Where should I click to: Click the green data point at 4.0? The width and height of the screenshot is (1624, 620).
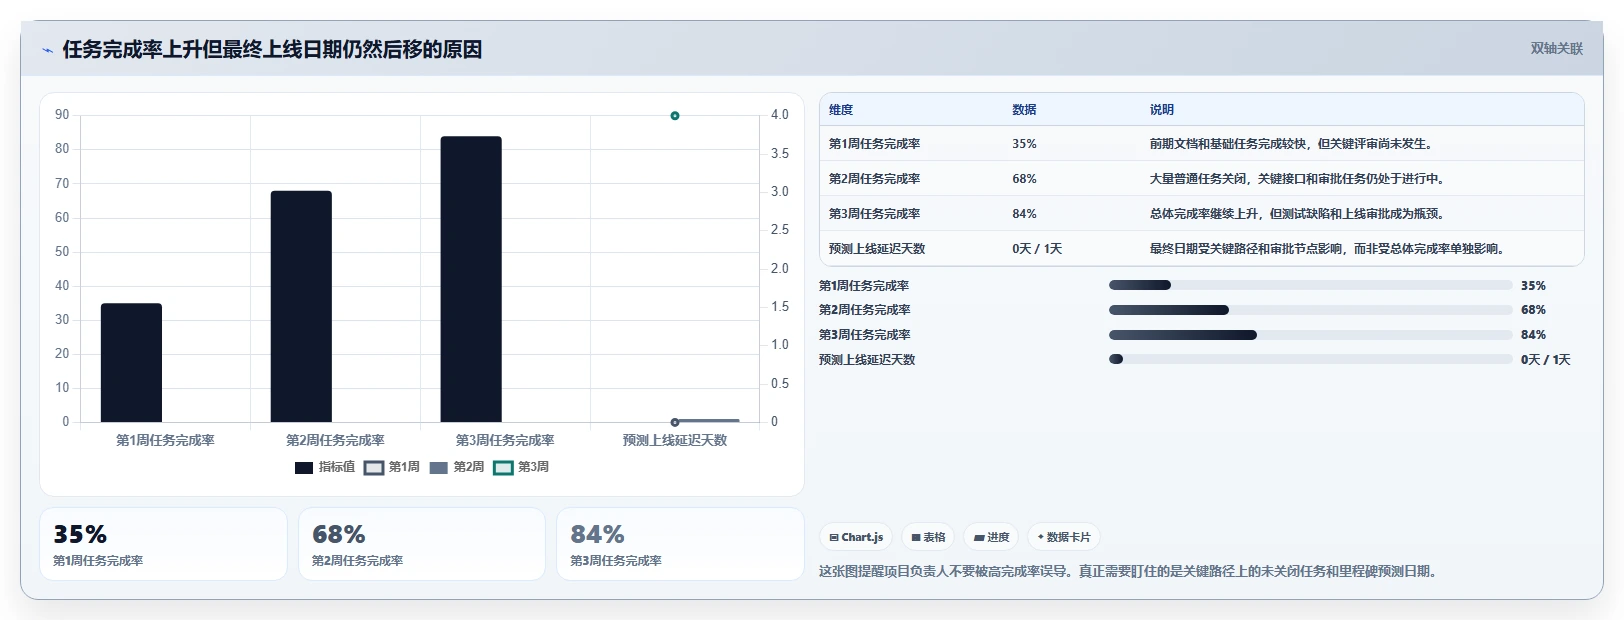point(675,116)
